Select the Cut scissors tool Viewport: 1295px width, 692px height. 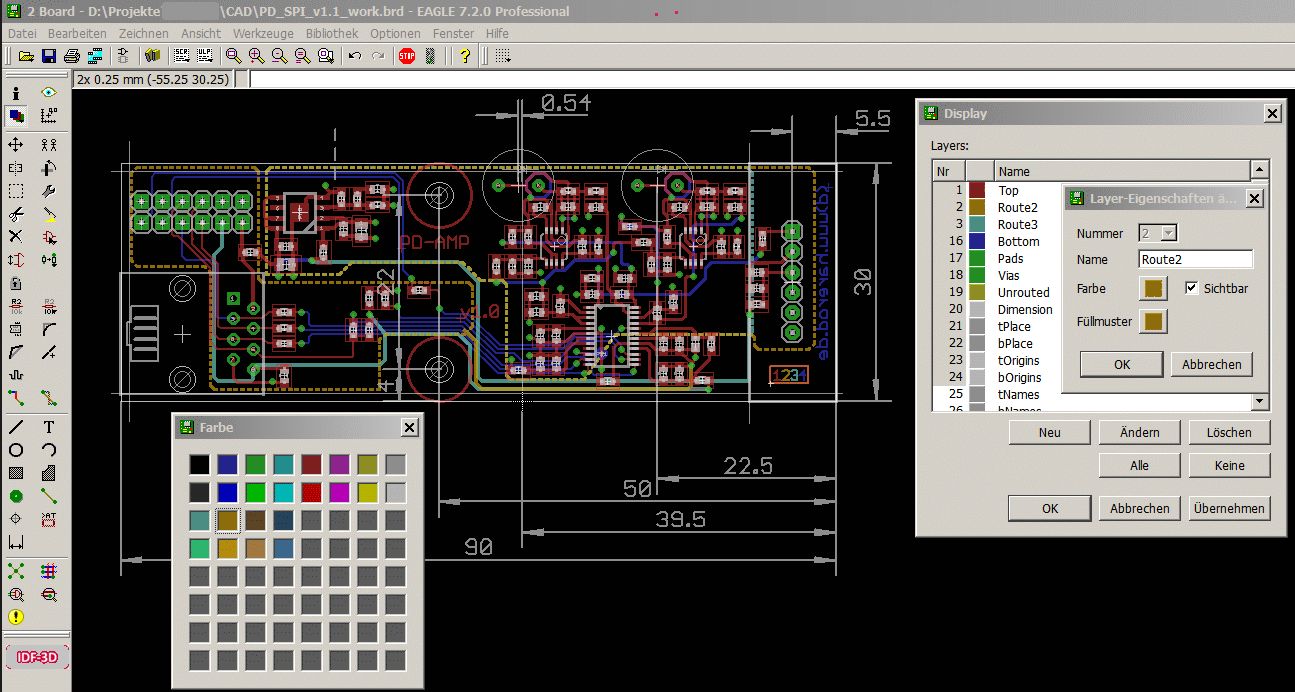pyautogui.click(x=16, y=214)
